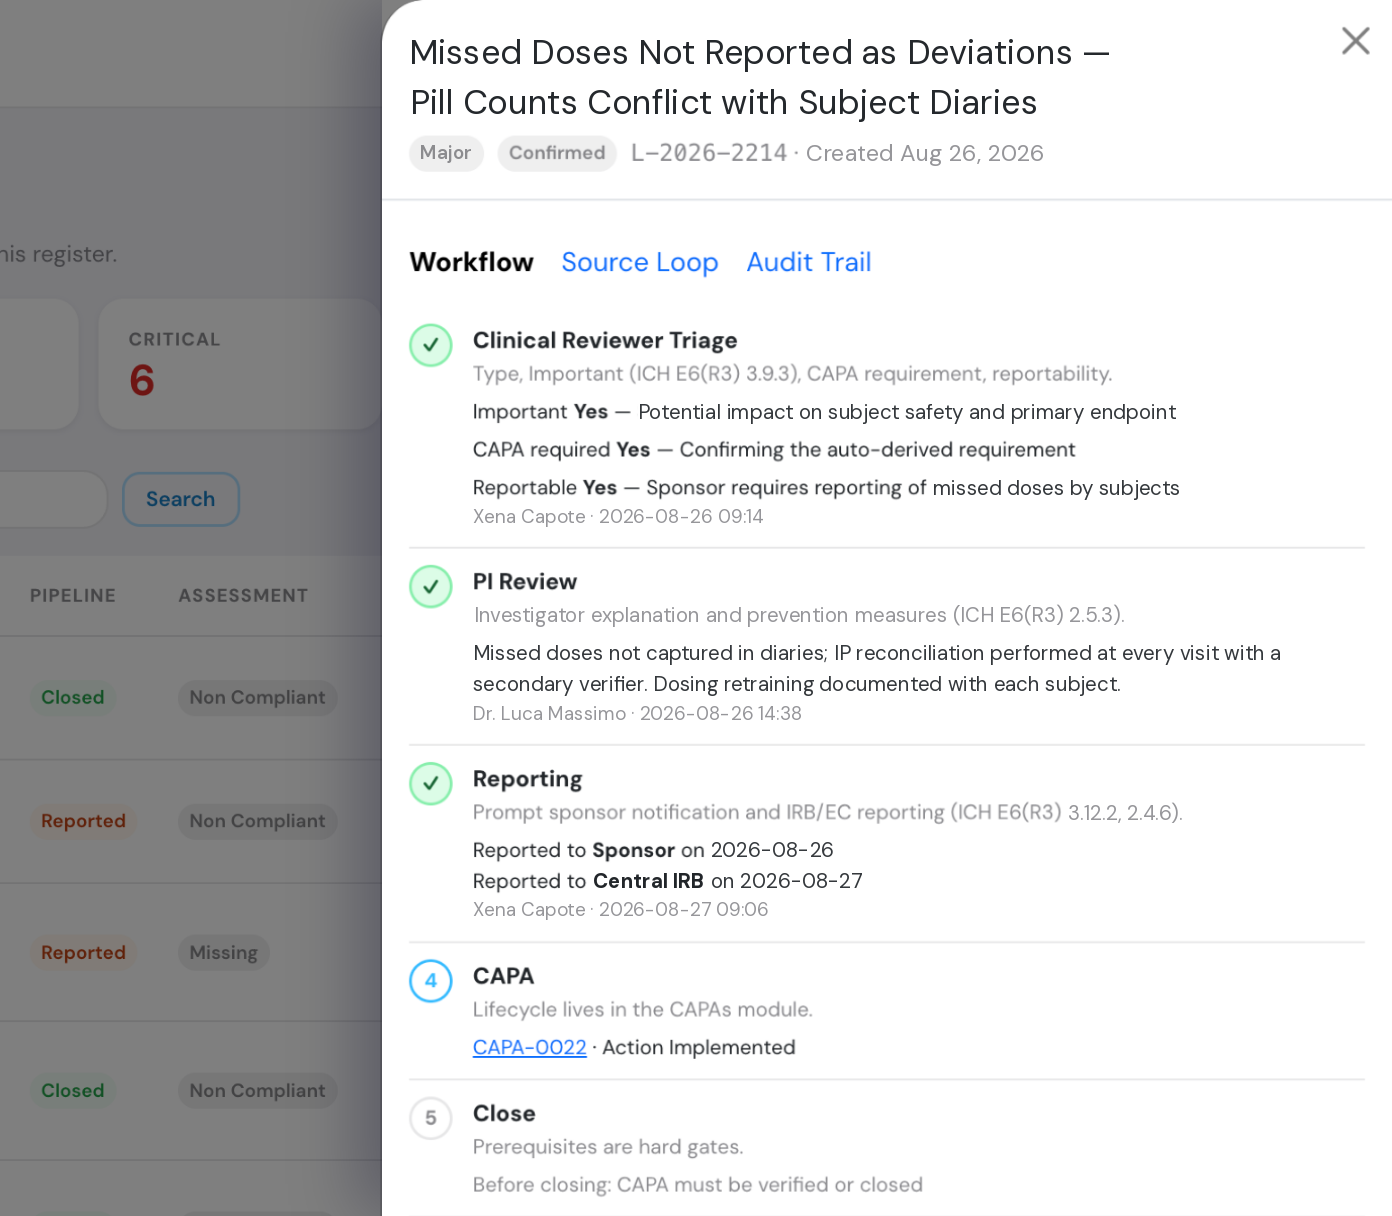The width and height of the screenshot is (1392, 1216).
Task: Click the Search button in the register
Action: [181, 499]
